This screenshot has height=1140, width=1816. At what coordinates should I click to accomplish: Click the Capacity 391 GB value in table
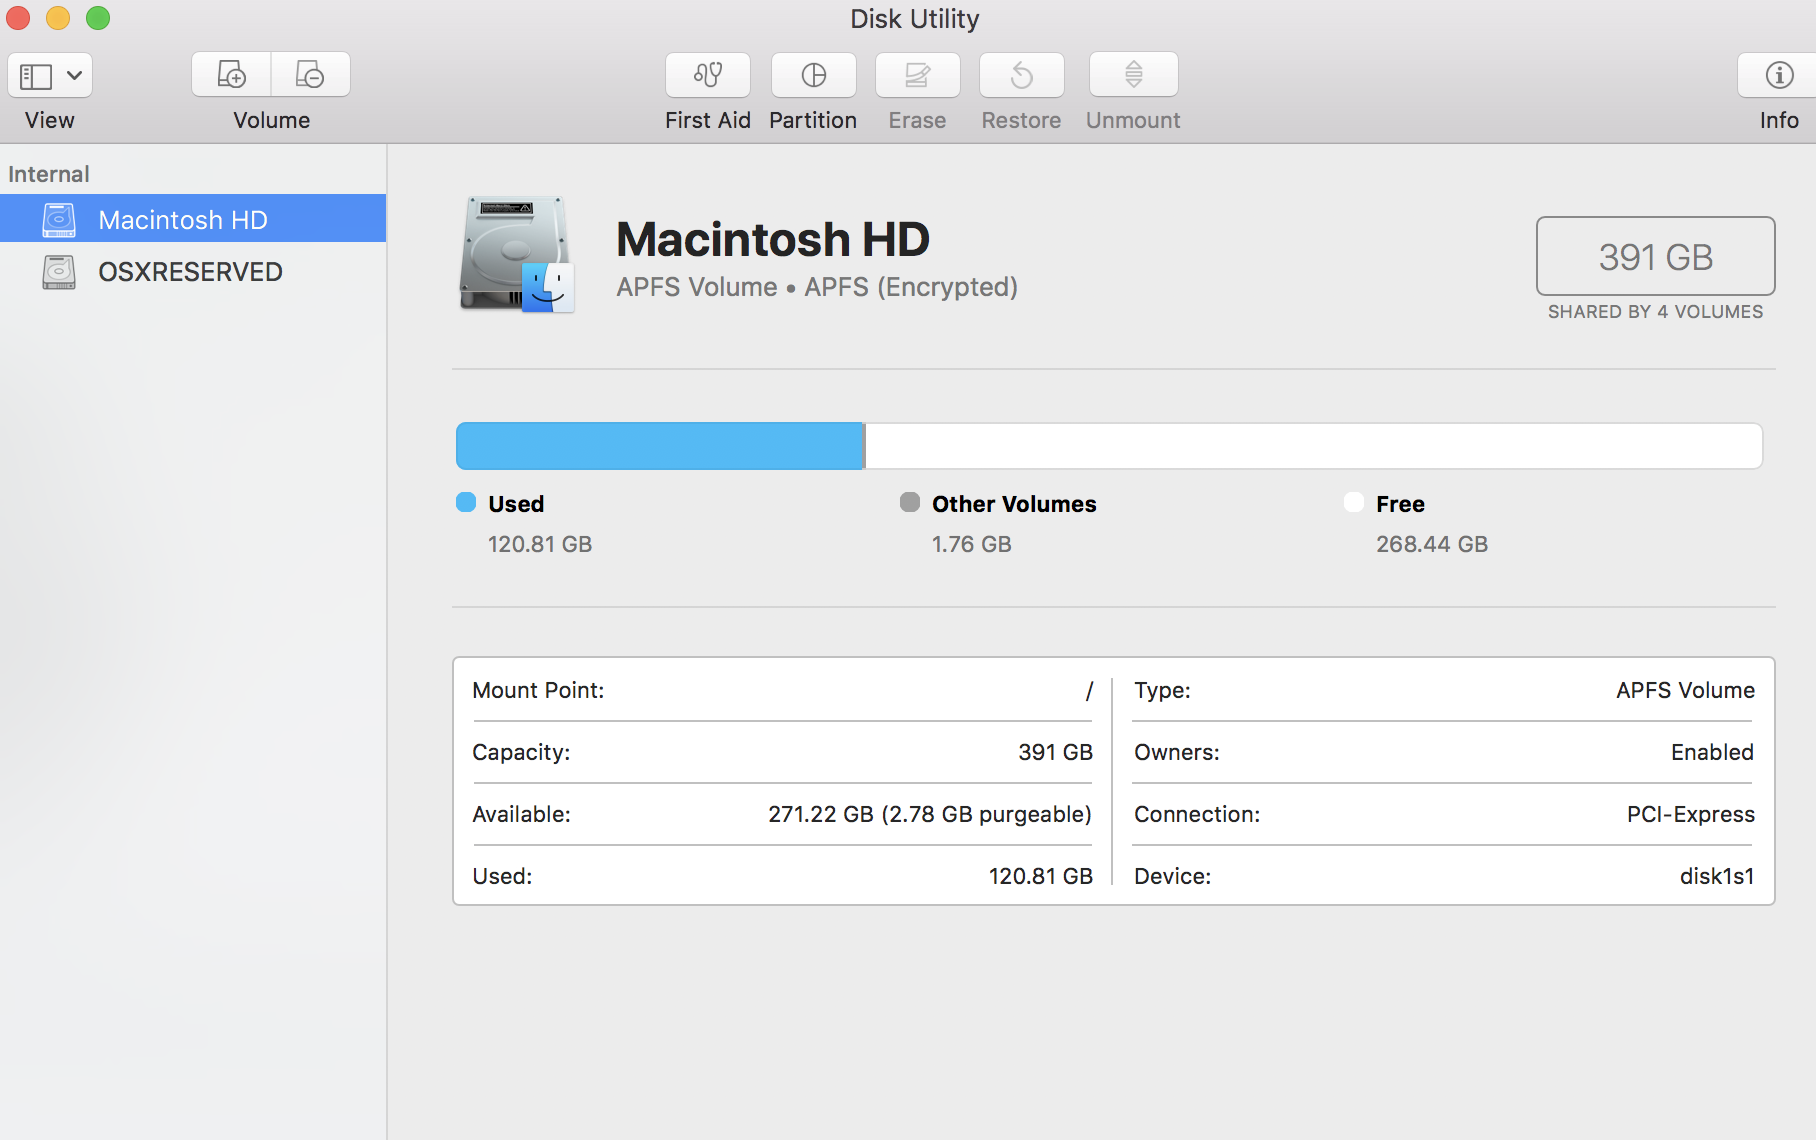[1056, 752]
